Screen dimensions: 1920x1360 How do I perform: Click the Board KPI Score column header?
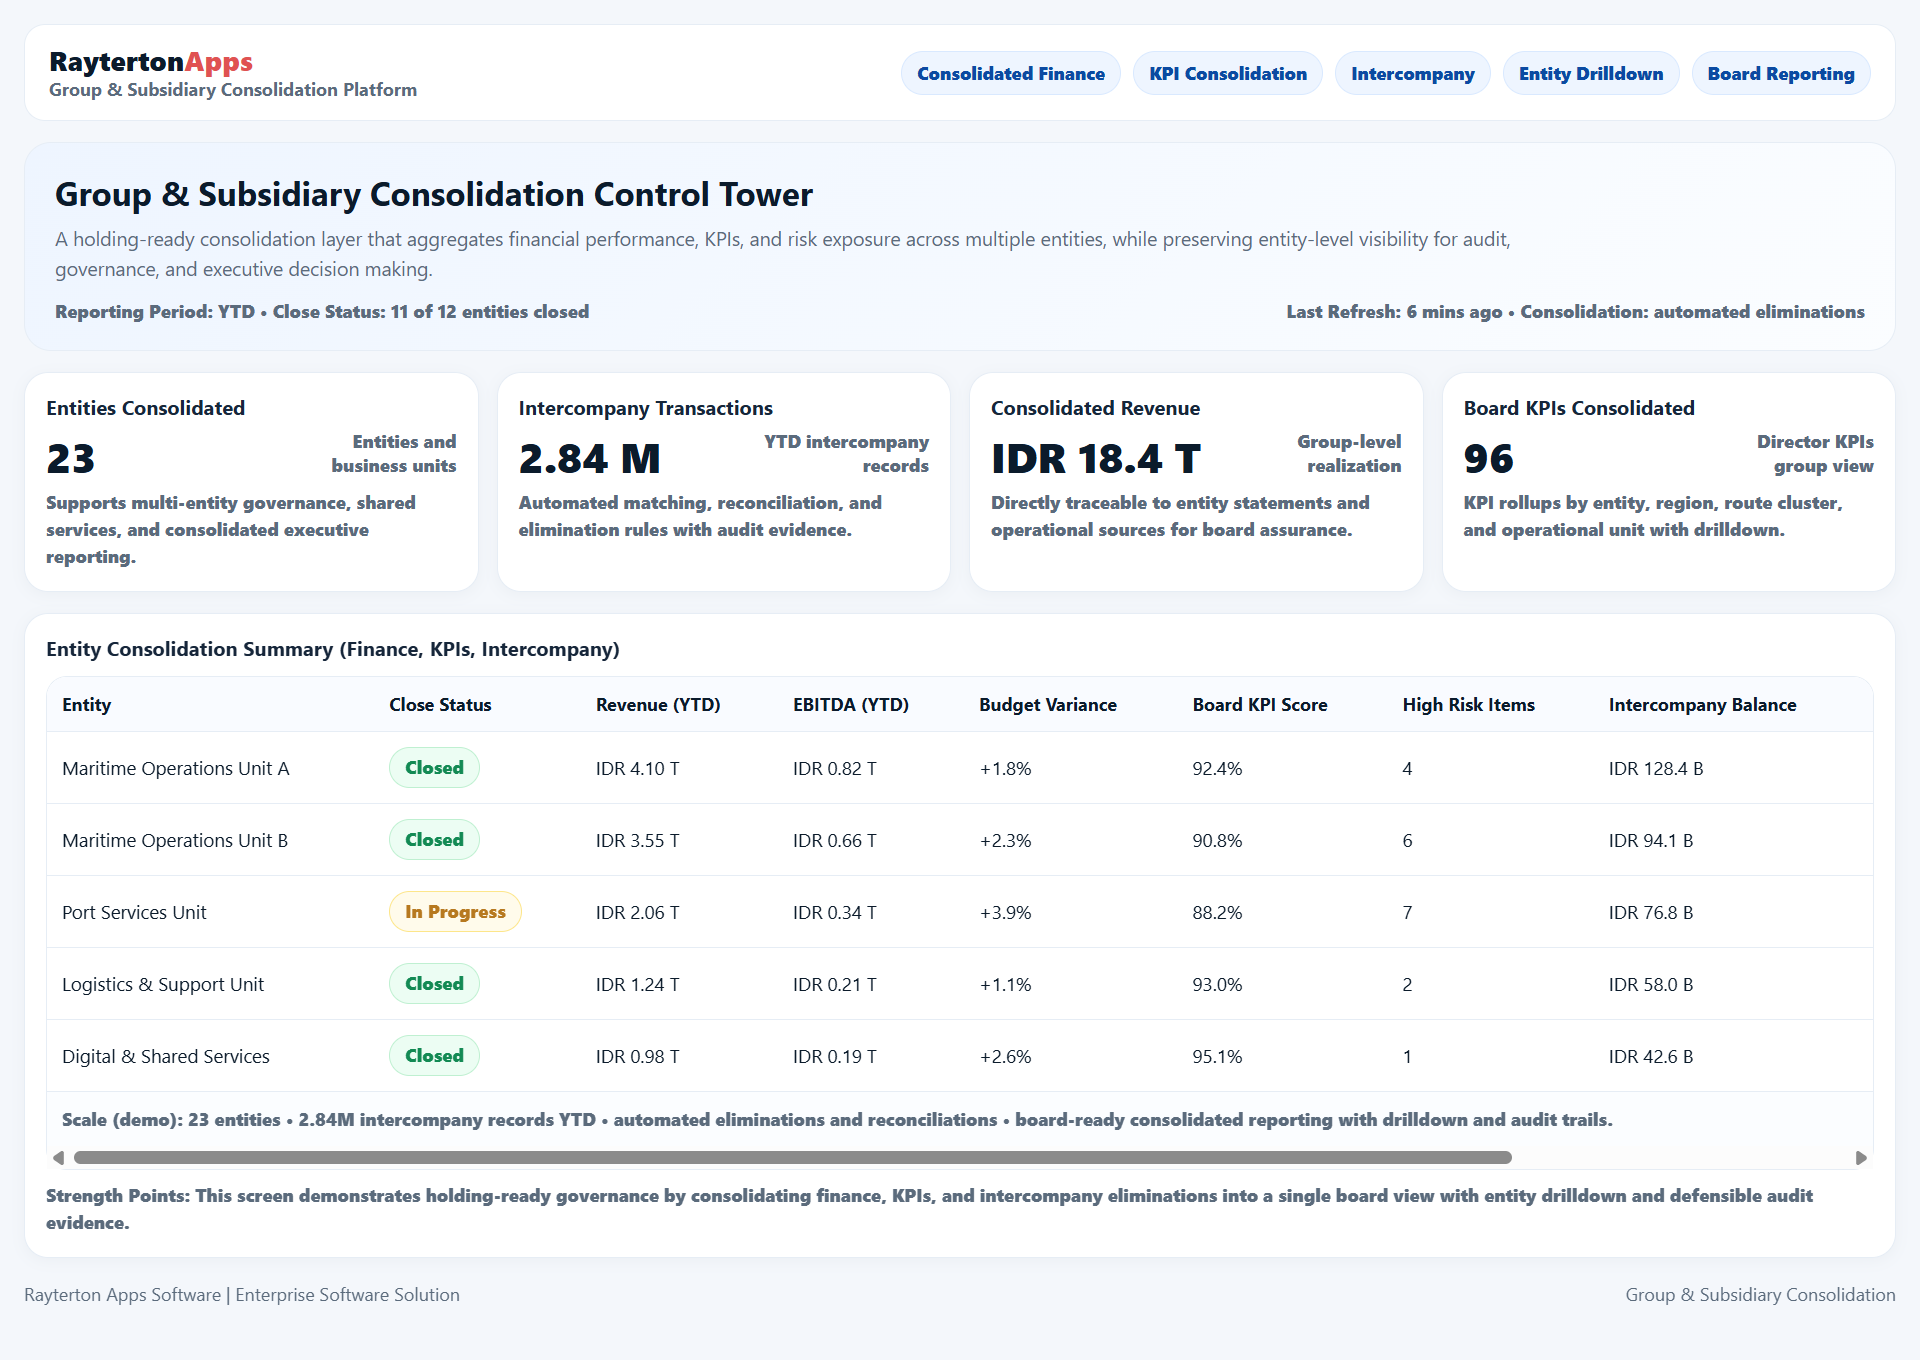coord(1259,705)
